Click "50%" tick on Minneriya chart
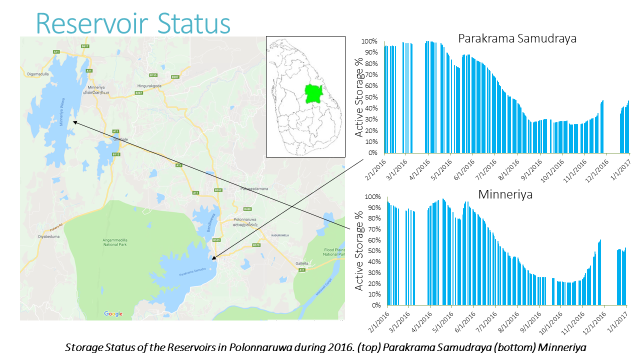The image size is (640, 360). point(374,251)
